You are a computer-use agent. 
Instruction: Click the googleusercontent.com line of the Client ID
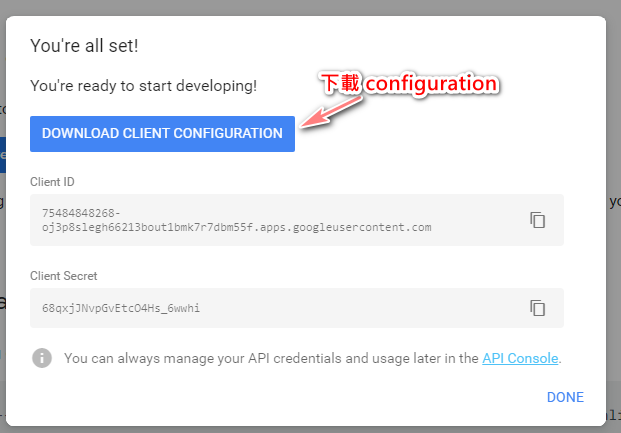coord(236,227)
